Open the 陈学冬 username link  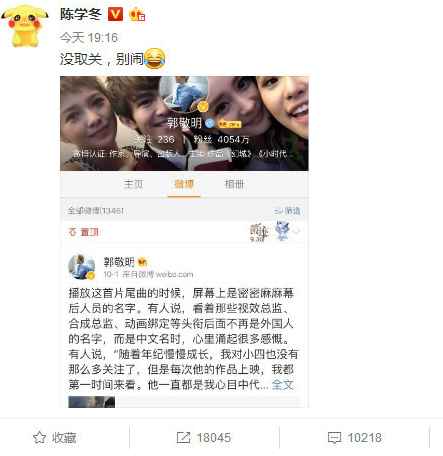(81, 14)
